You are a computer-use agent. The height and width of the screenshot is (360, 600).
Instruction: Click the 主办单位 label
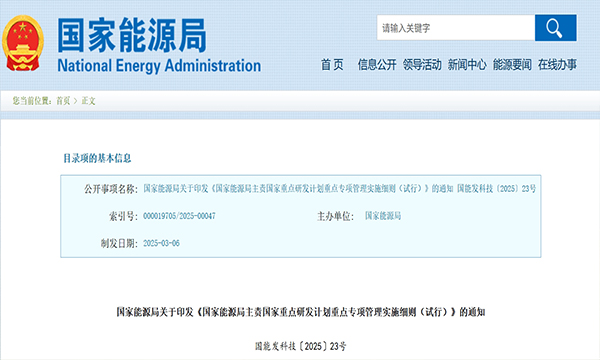[x=336, y=216]
